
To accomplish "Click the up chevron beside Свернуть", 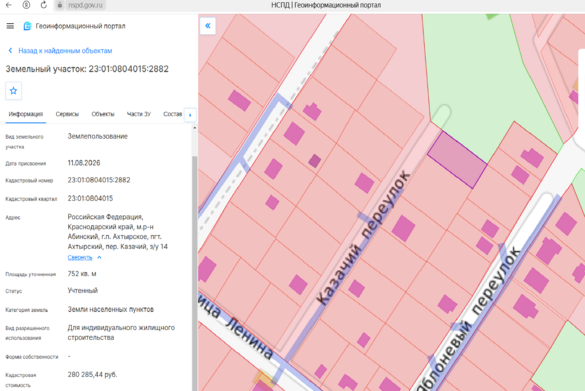I will pyautogui.click(x=99, y=257).
